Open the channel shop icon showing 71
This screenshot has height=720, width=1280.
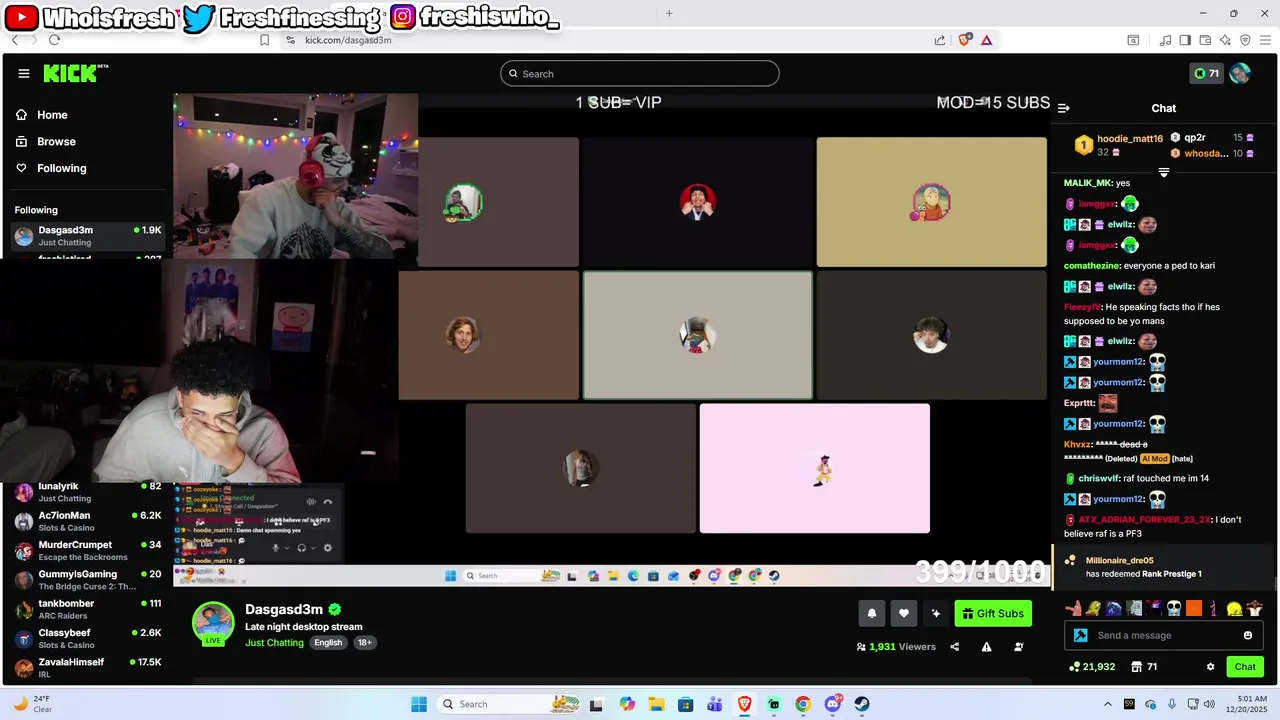(1144, 667)
